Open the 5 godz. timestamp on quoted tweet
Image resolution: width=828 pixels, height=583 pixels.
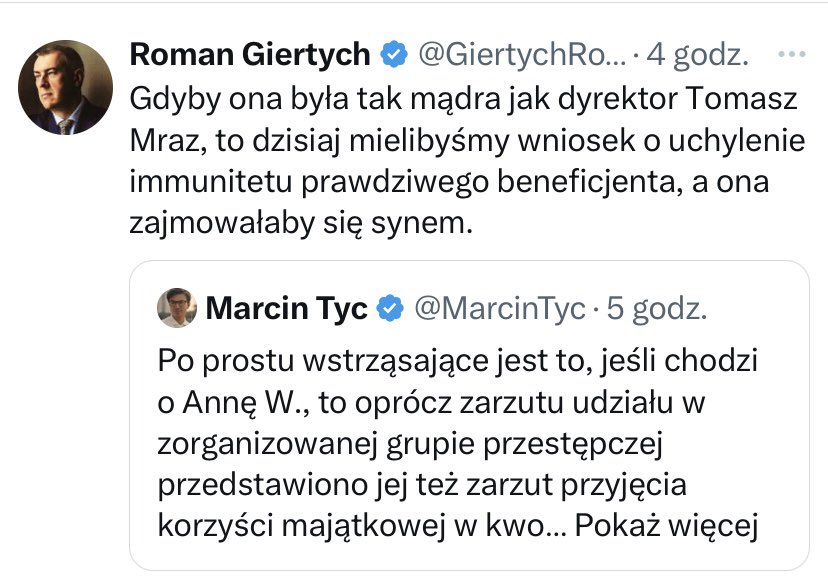pos(656,308)
